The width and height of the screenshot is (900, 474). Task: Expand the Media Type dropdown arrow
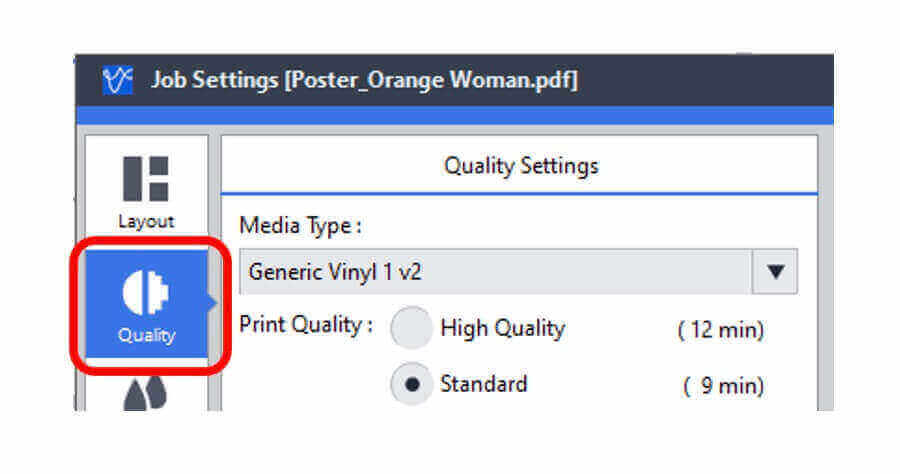(x=775, y=271)
